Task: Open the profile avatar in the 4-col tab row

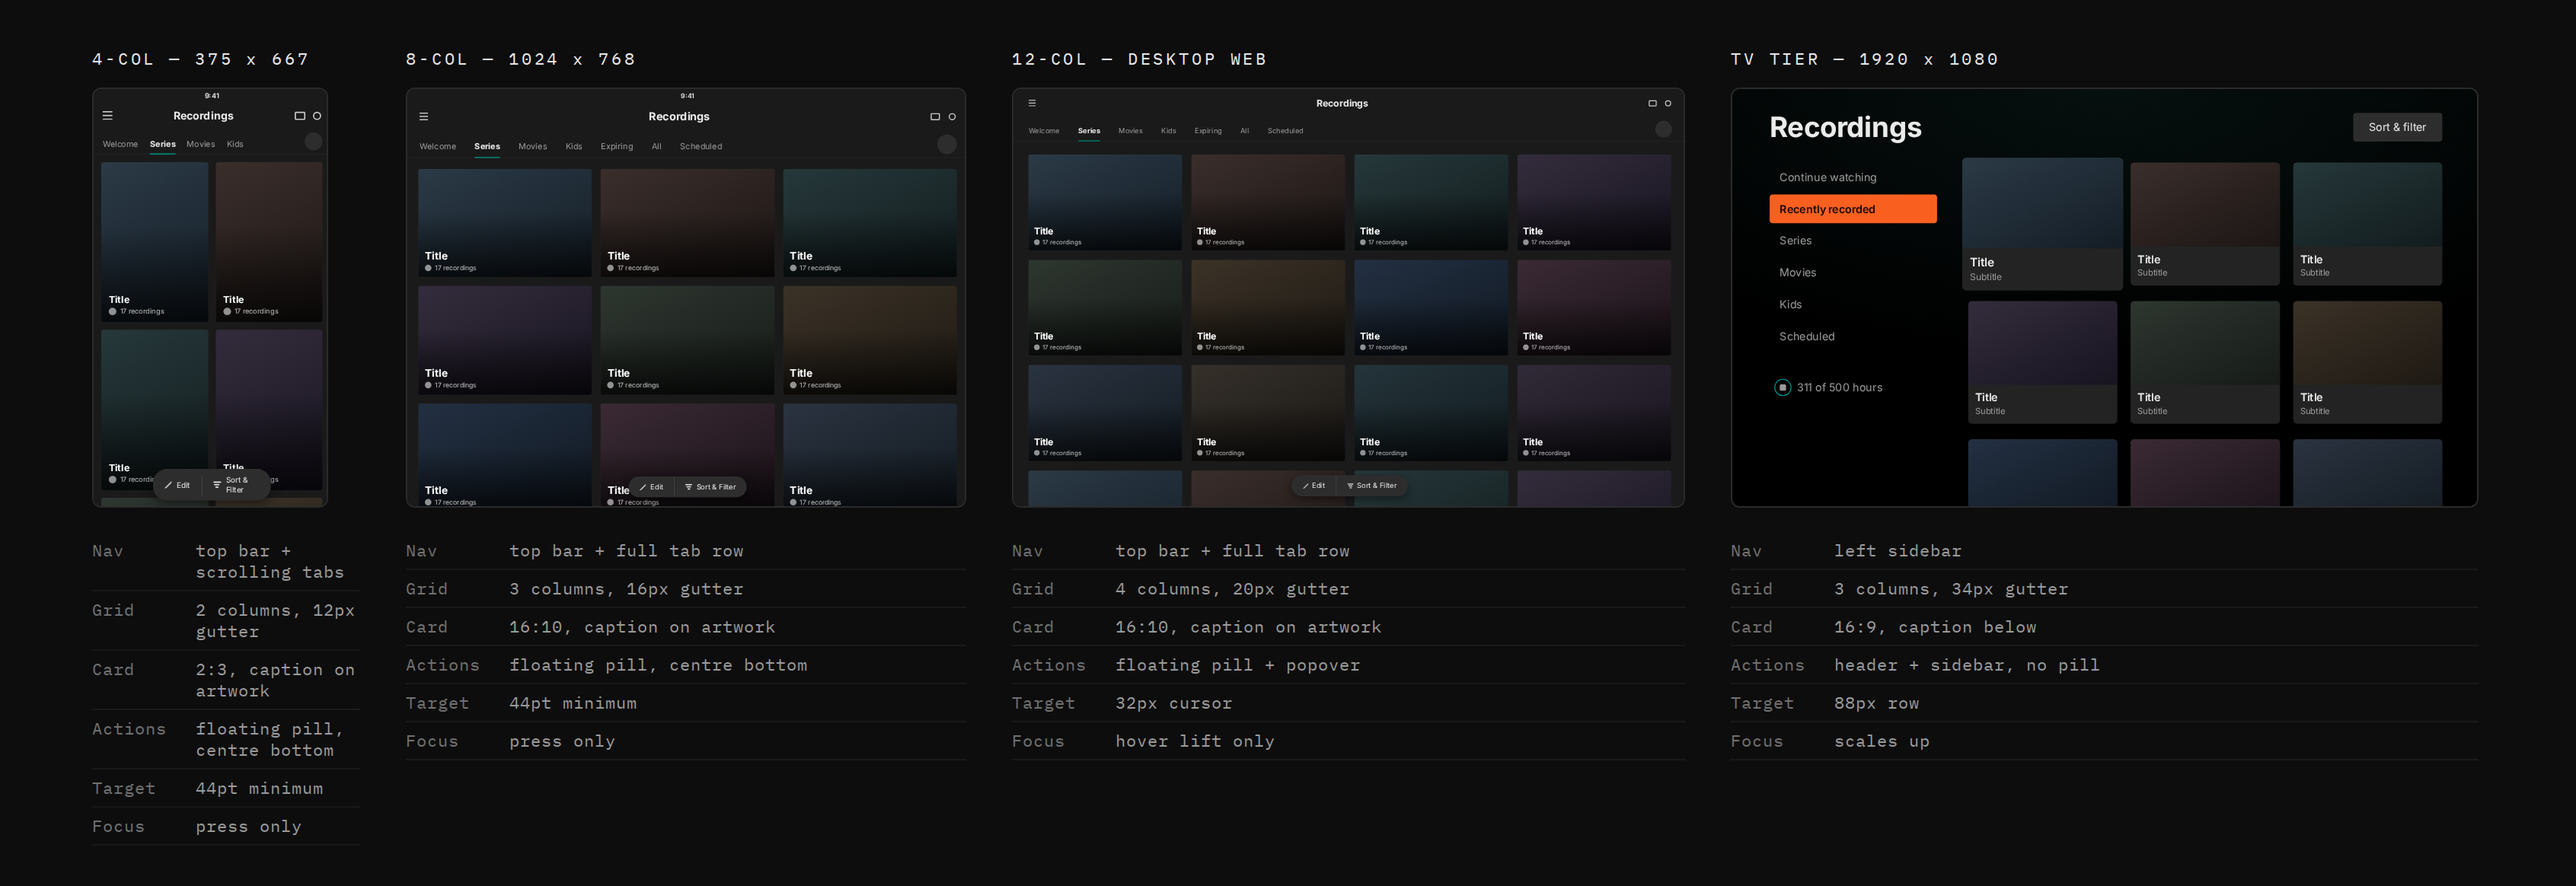Action: tap(313, 142)
